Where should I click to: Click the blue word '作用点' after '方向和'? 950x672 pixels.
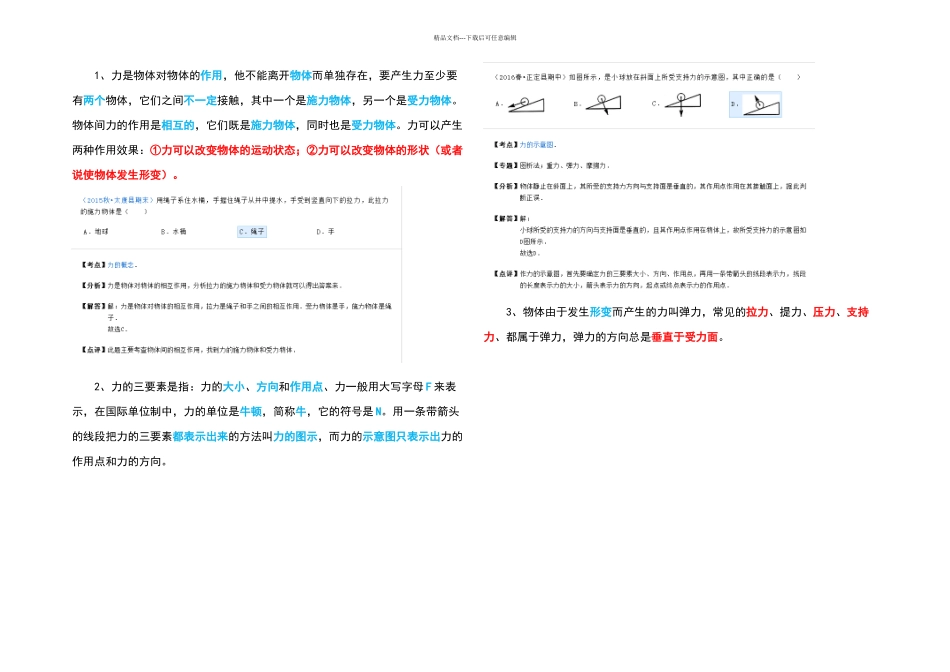pos(307,387)
